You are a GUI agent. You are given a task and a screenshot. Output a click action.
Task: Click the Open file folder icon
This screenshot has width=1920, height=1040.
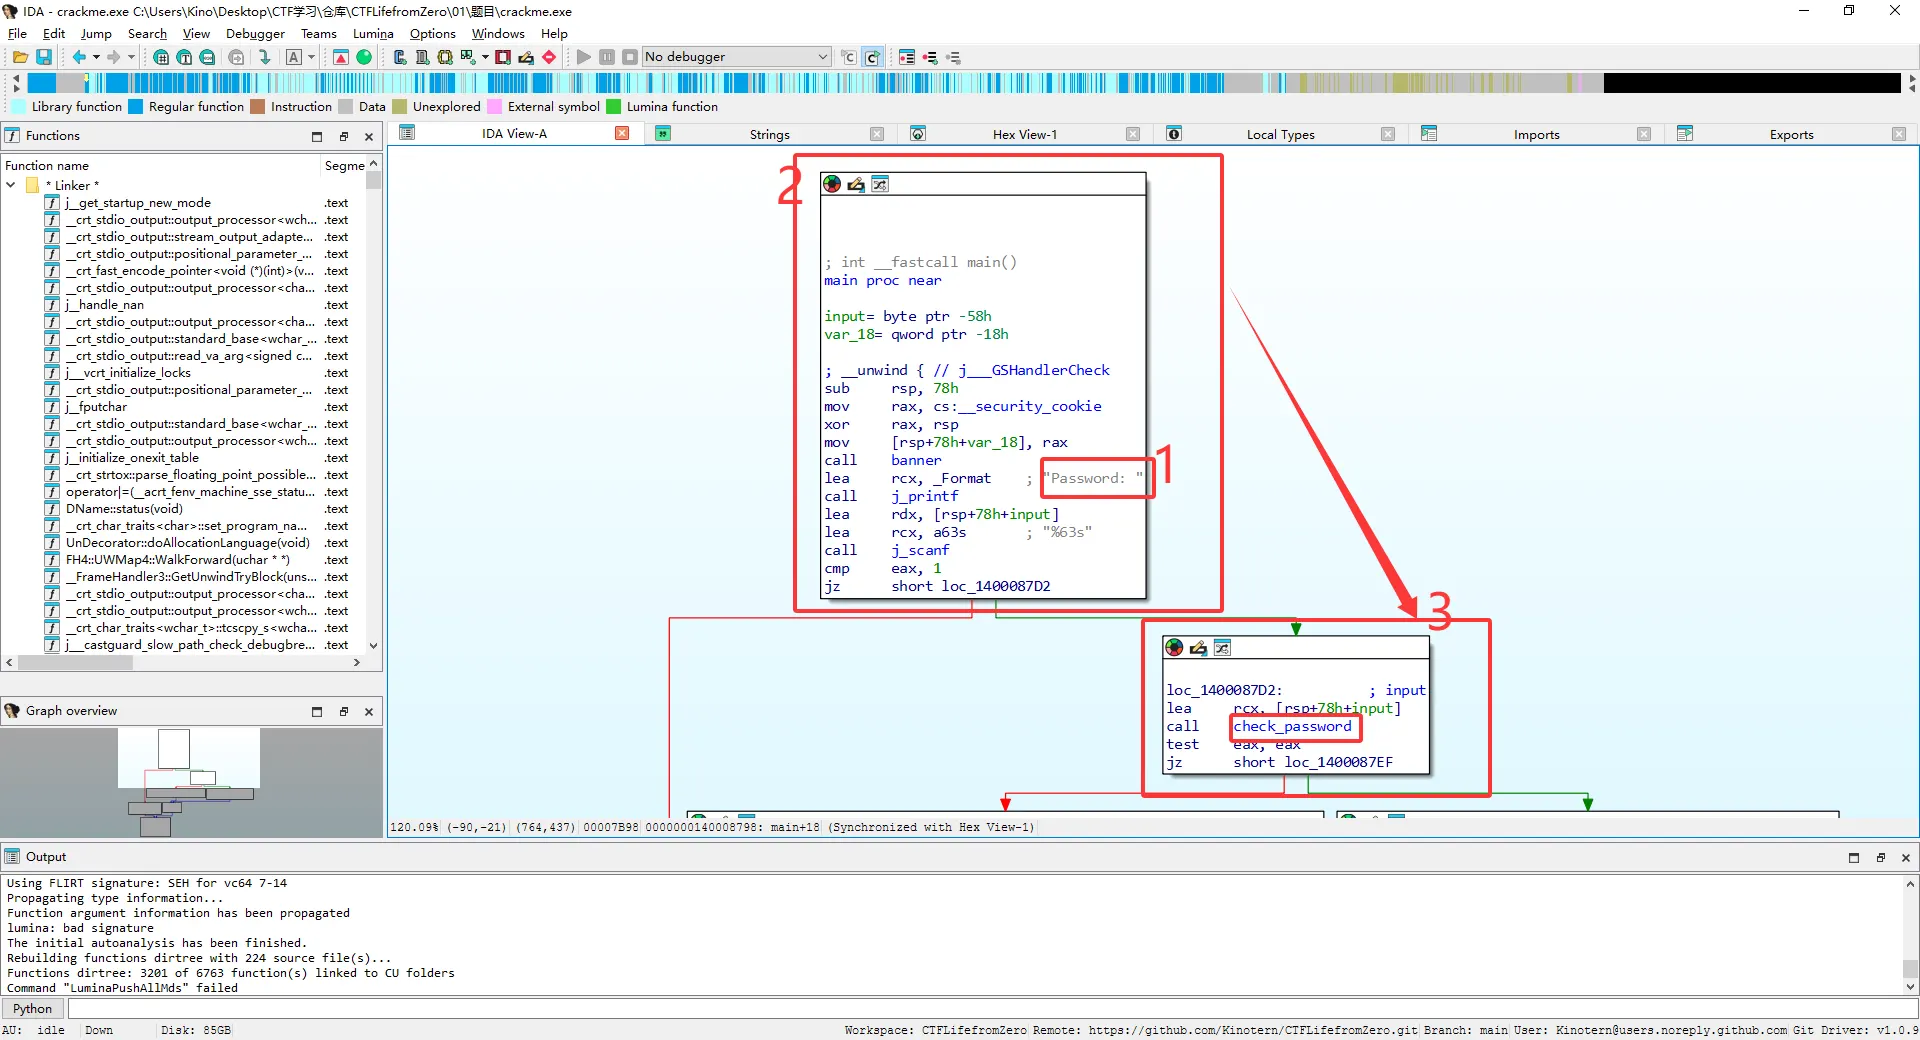[20, 57]
